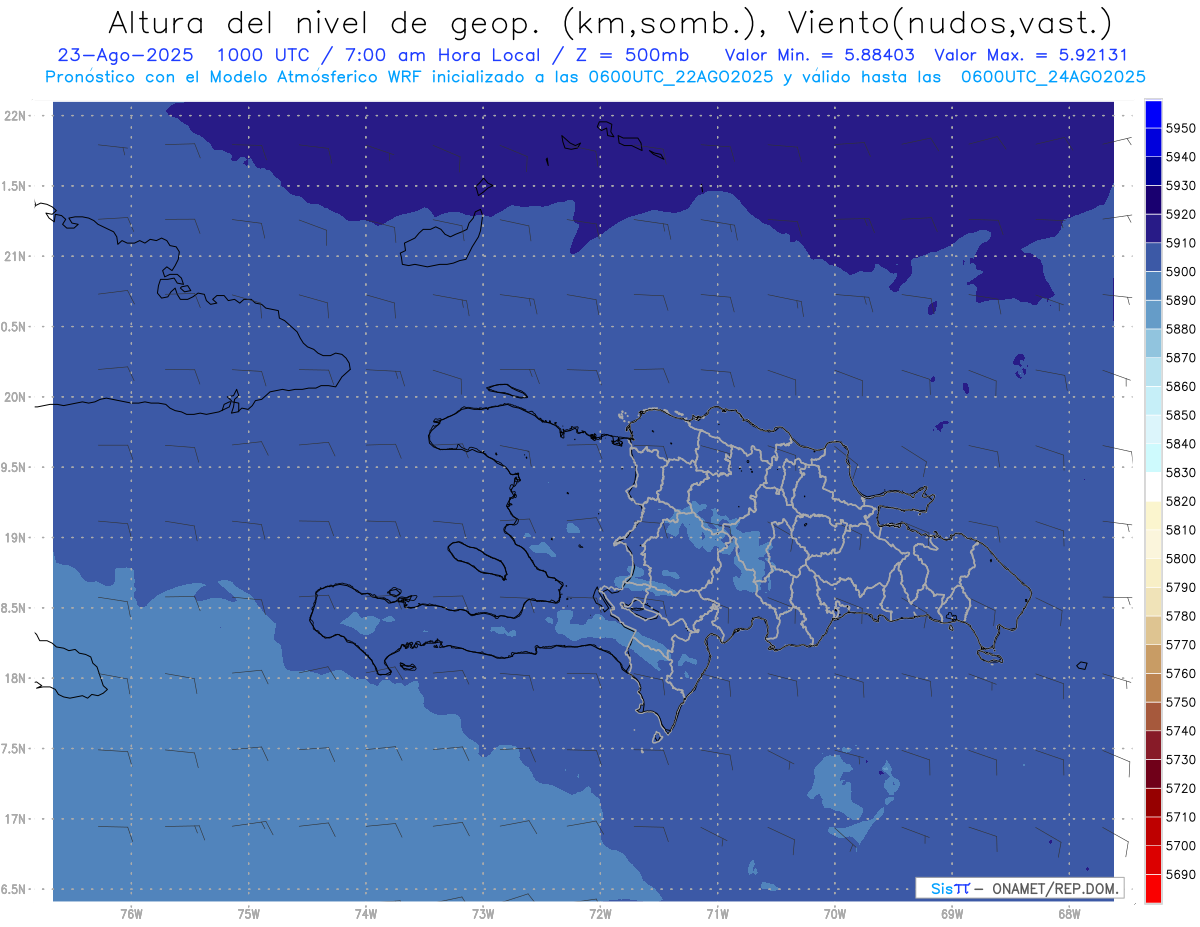Click legend swatch between 5840 and 5850
Image resolution: width=1200 pixels, height=927 pixels.
[1153, 429]
